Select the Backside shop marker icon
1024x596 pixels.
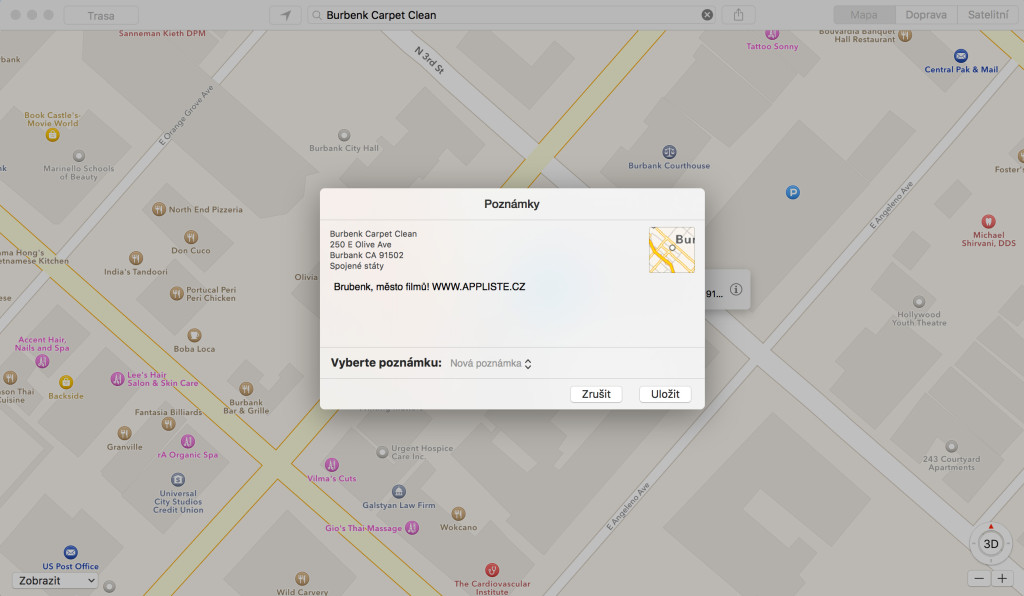[66, 382]
